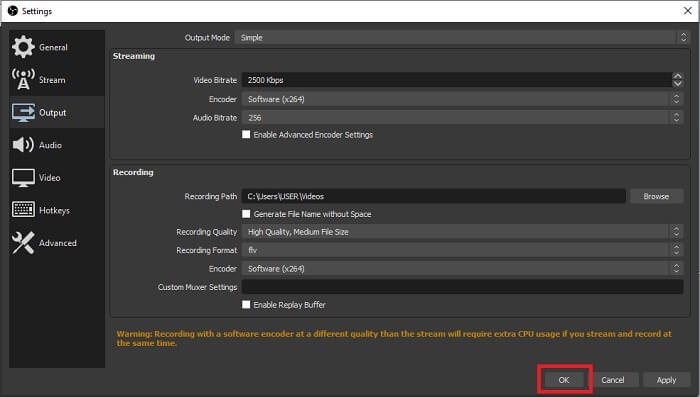Click the orange software encoder warning text

[394, 338]
